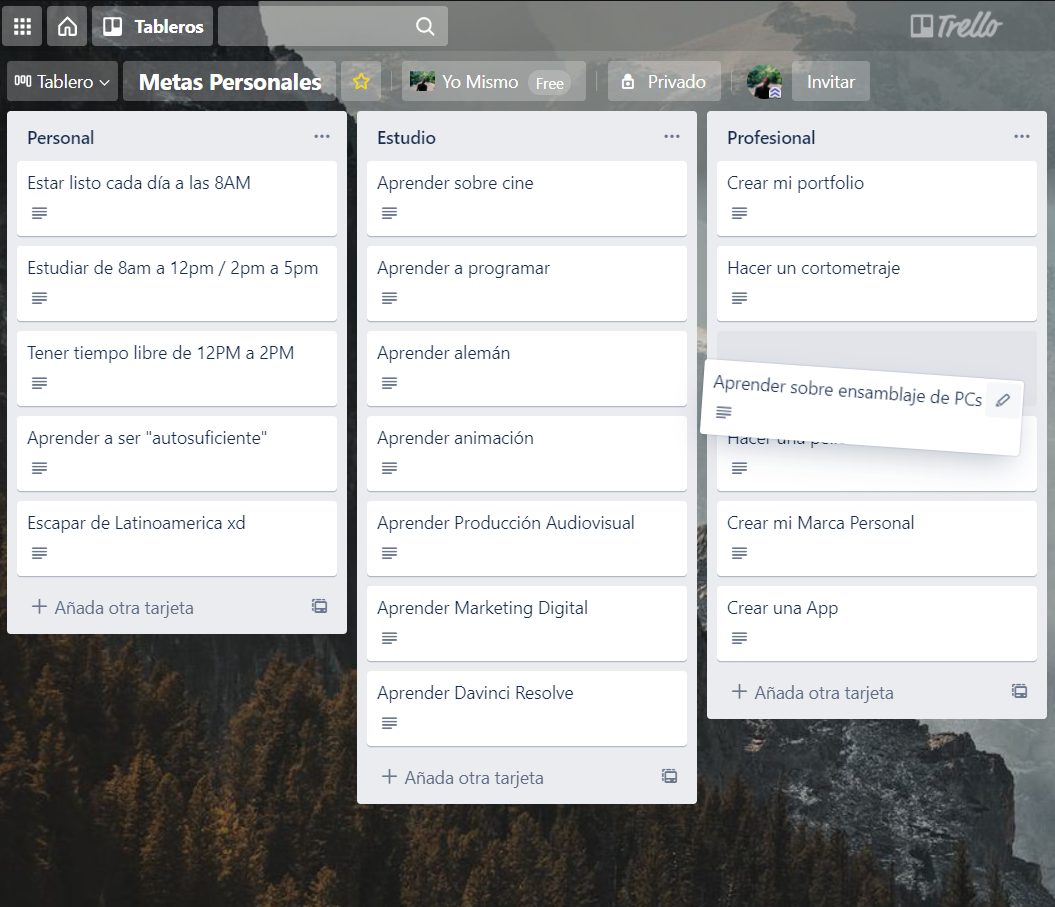Click description icon on Hacer un cortometraje card
Screen dimensions: 1055x907
pos(739,298)
